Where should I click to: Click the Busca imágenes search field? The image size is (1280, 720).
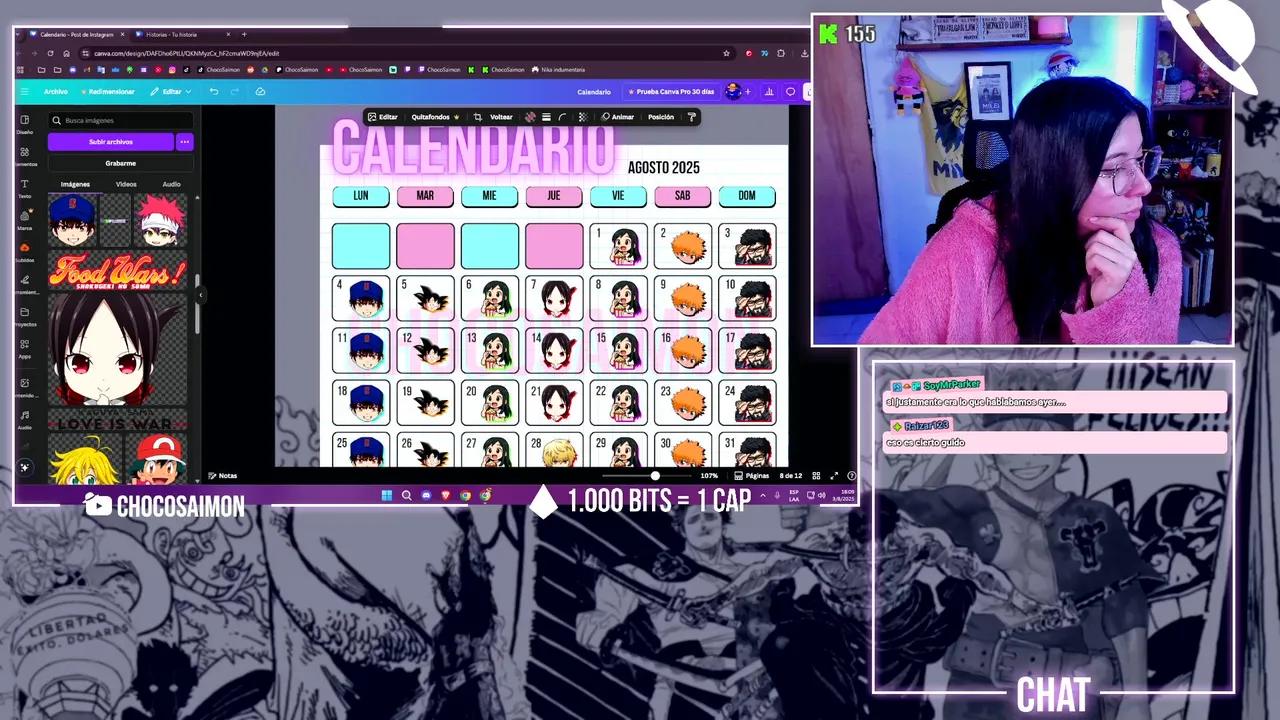tap(120, 120)
